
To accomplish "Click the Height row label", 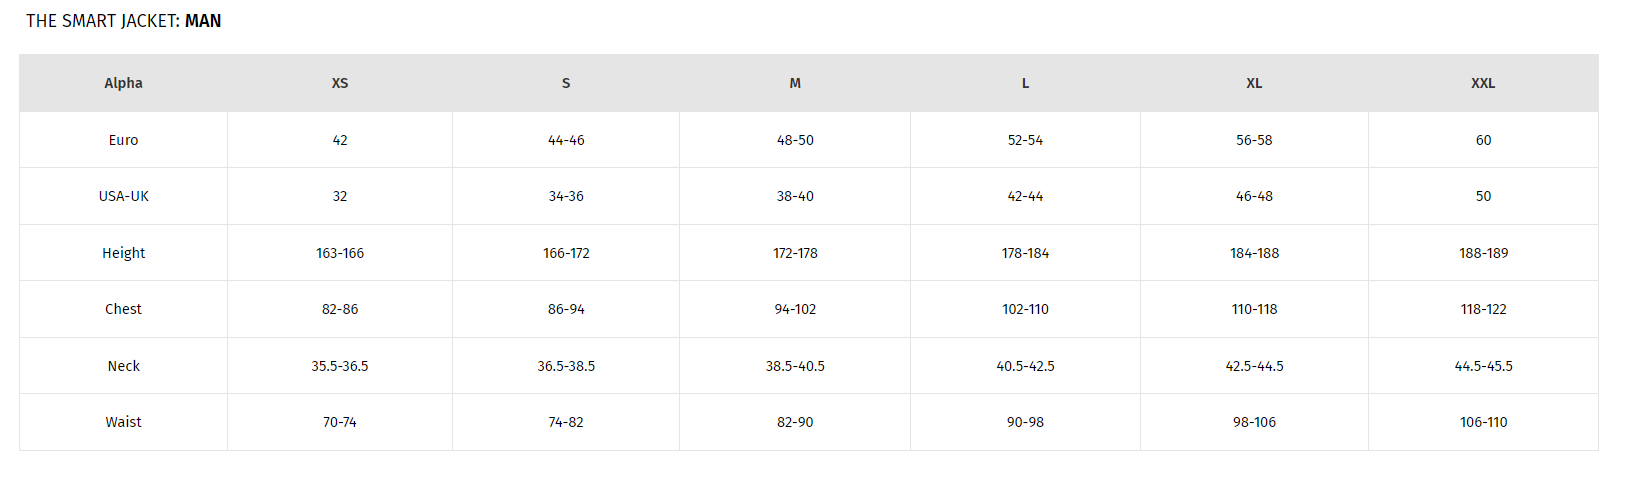I will pos(123,253).
